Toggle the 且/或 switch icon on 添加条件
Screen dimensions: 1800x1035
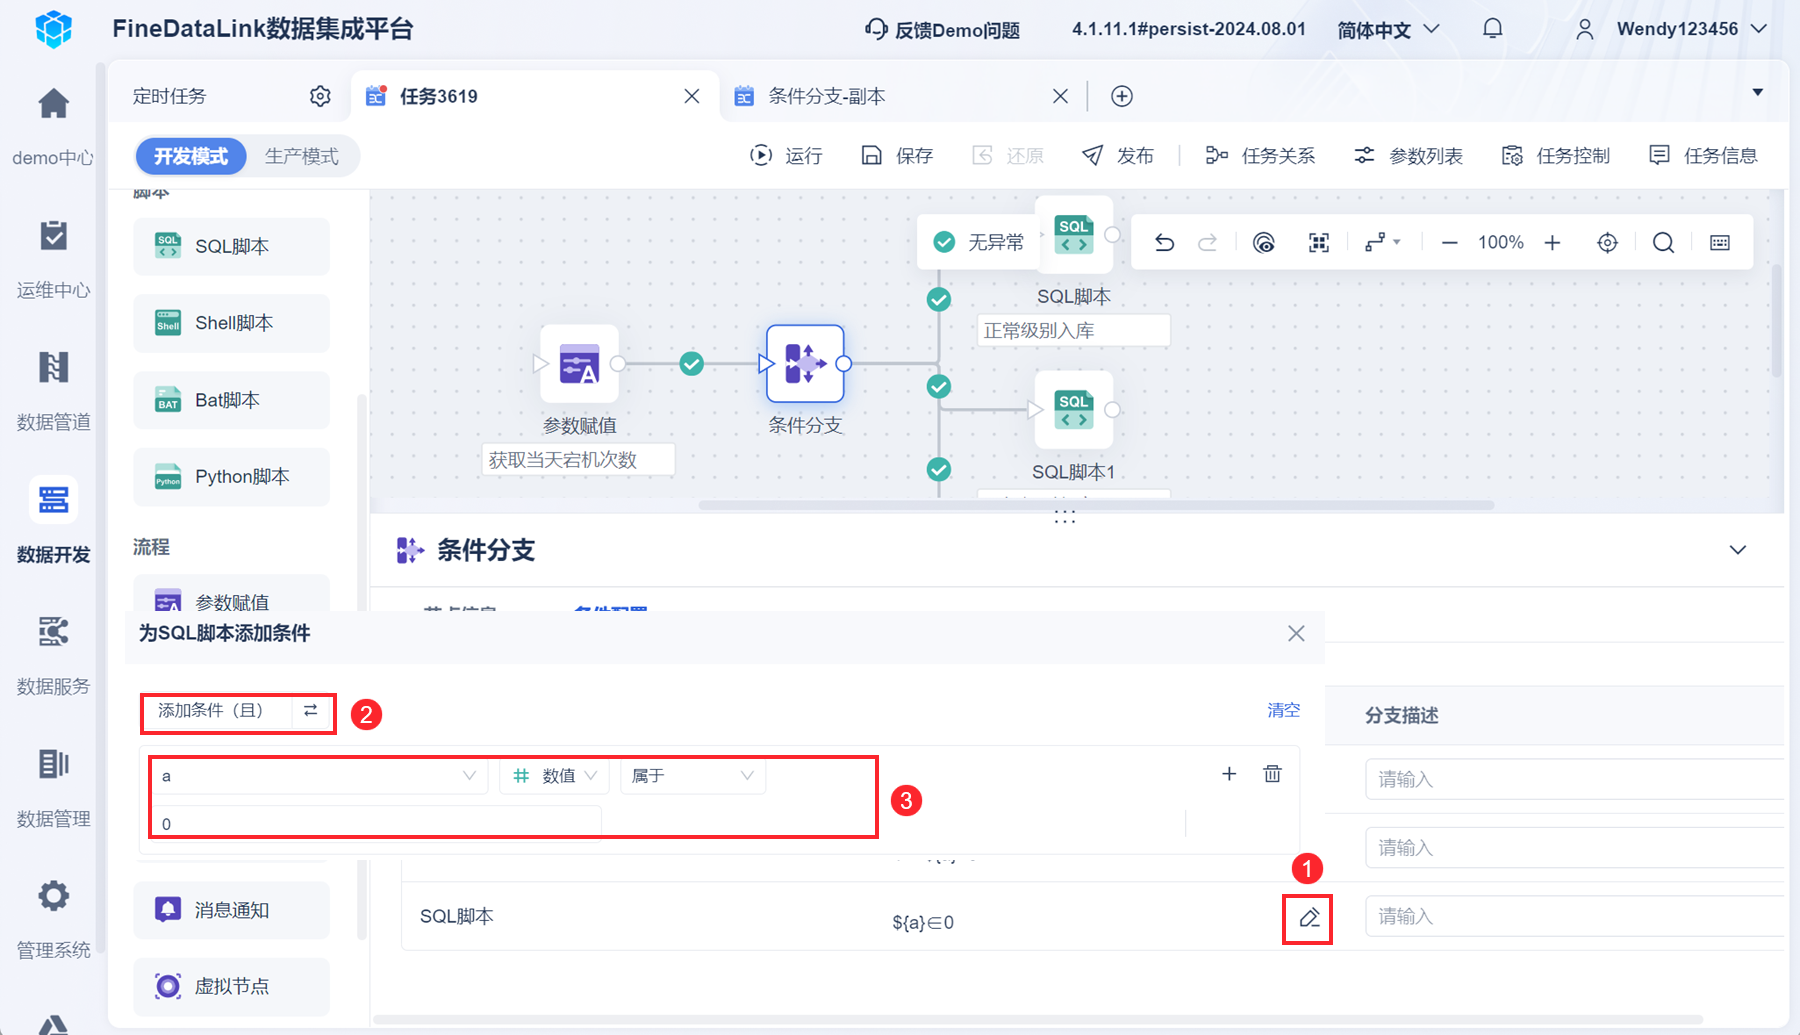pyautogui.click(x=311, y=710)
